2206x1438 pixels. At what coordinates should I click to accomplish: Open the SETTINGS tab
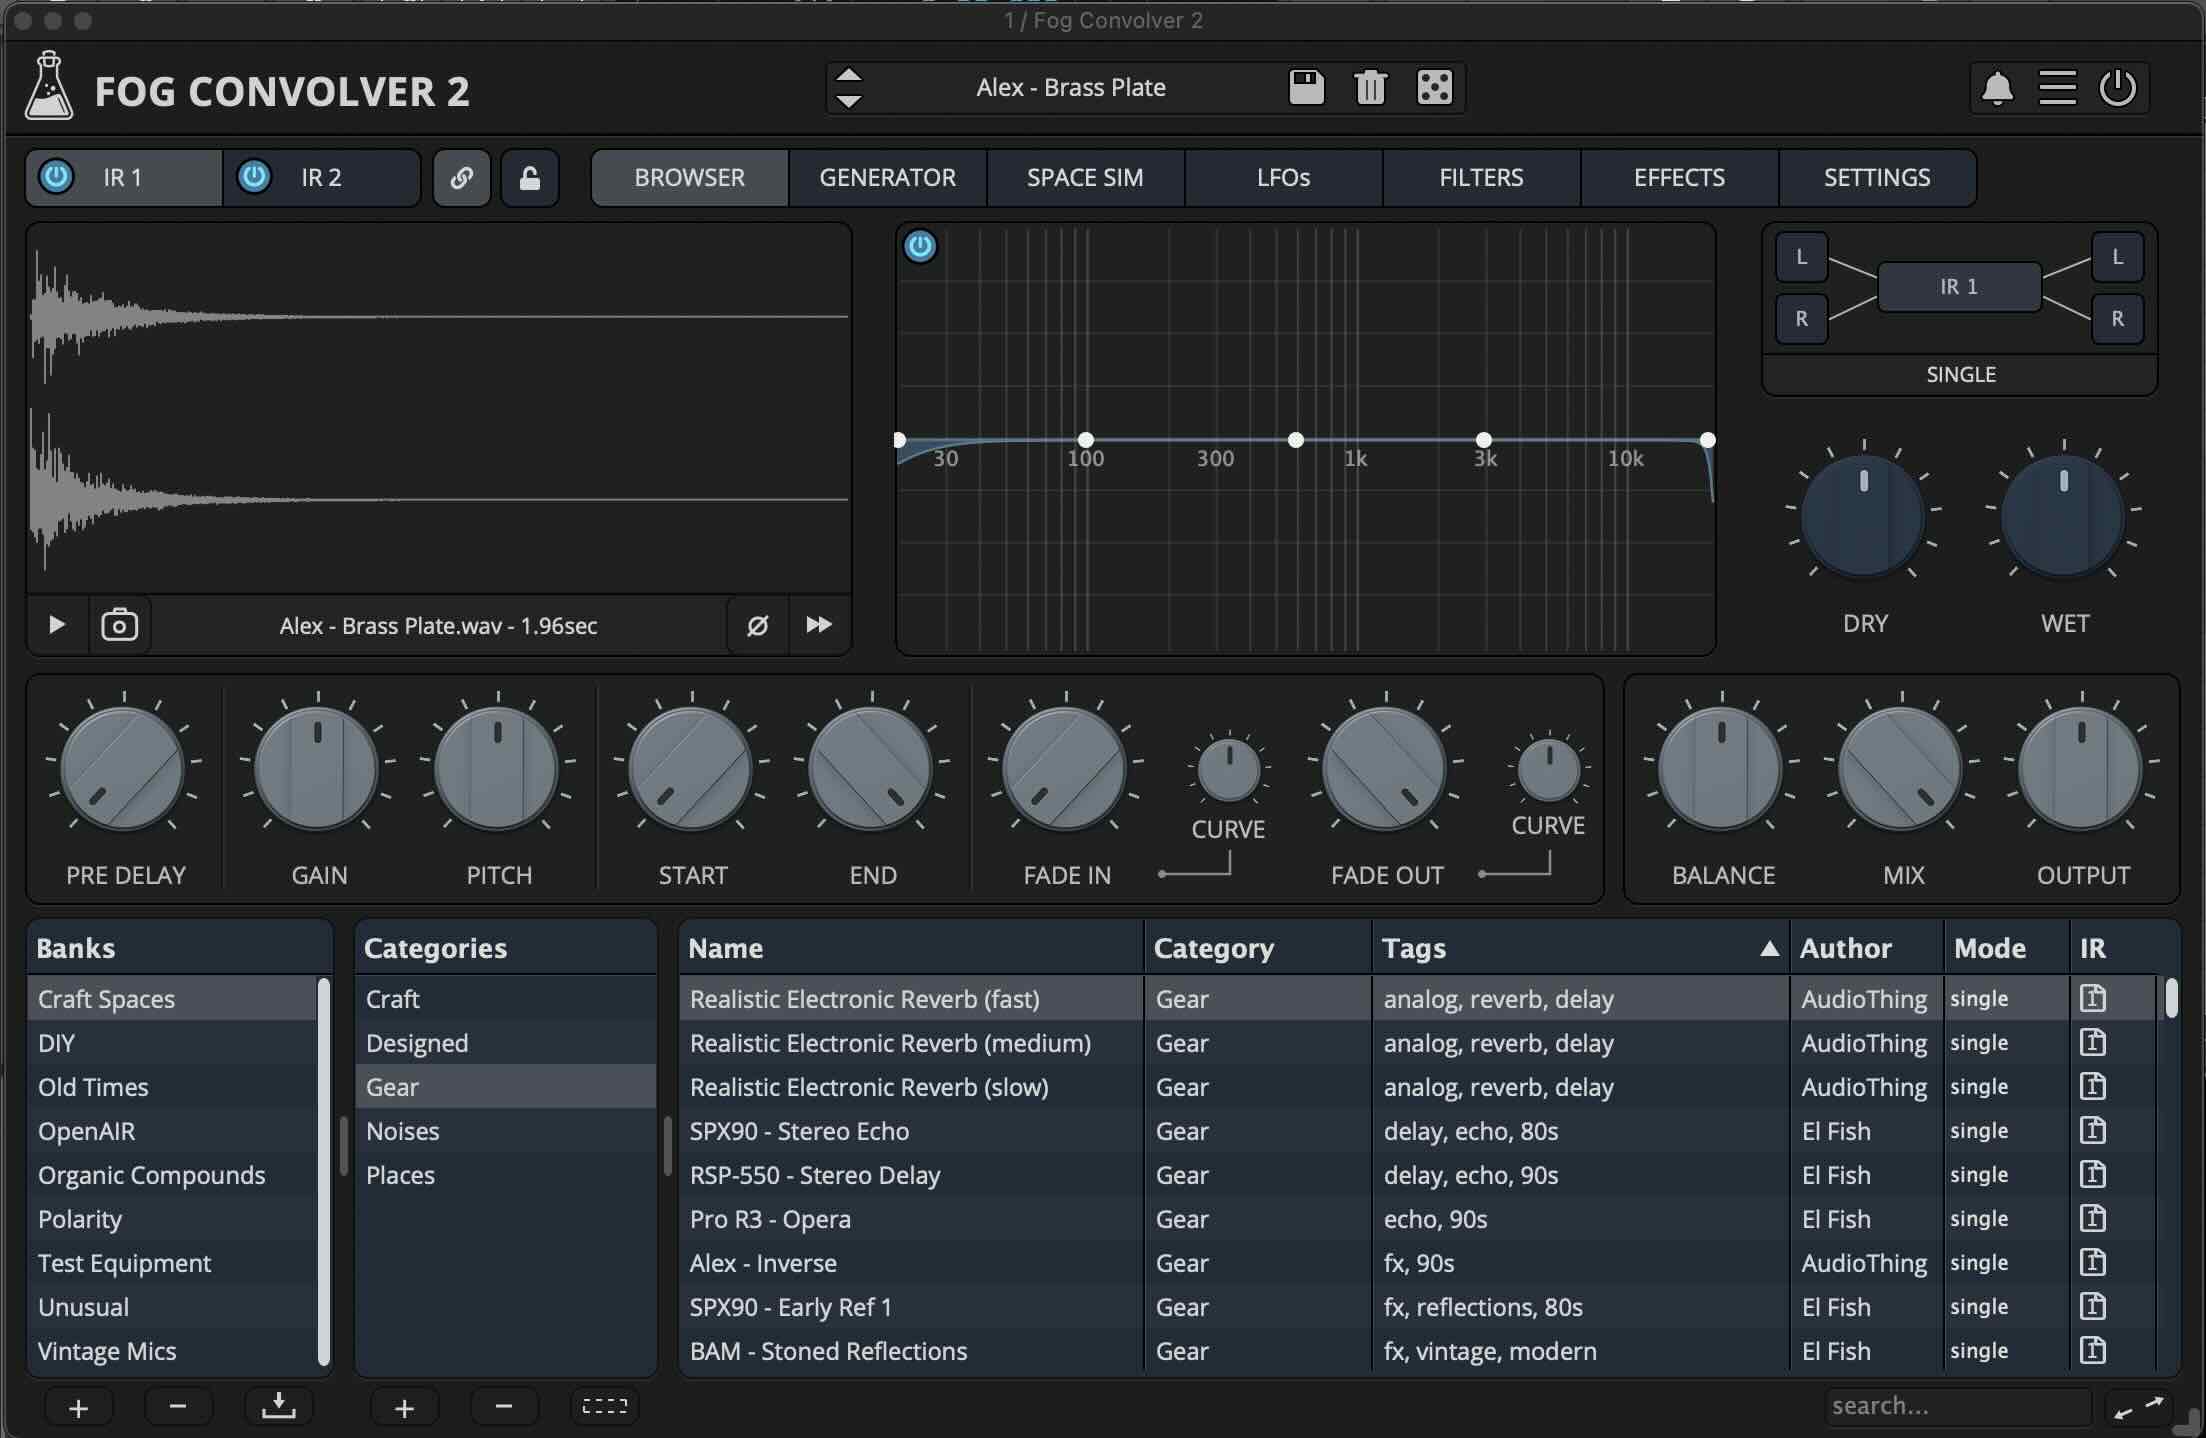click(x=1877, y=178)
